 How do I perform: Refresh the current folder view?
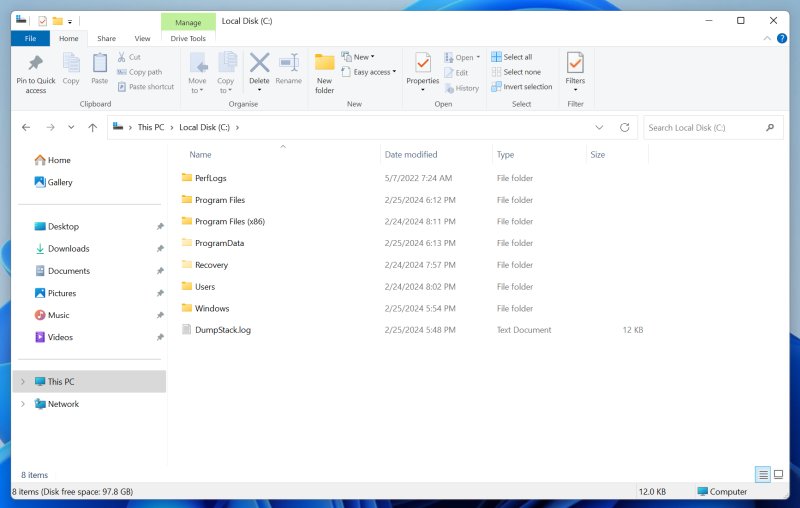624,128
